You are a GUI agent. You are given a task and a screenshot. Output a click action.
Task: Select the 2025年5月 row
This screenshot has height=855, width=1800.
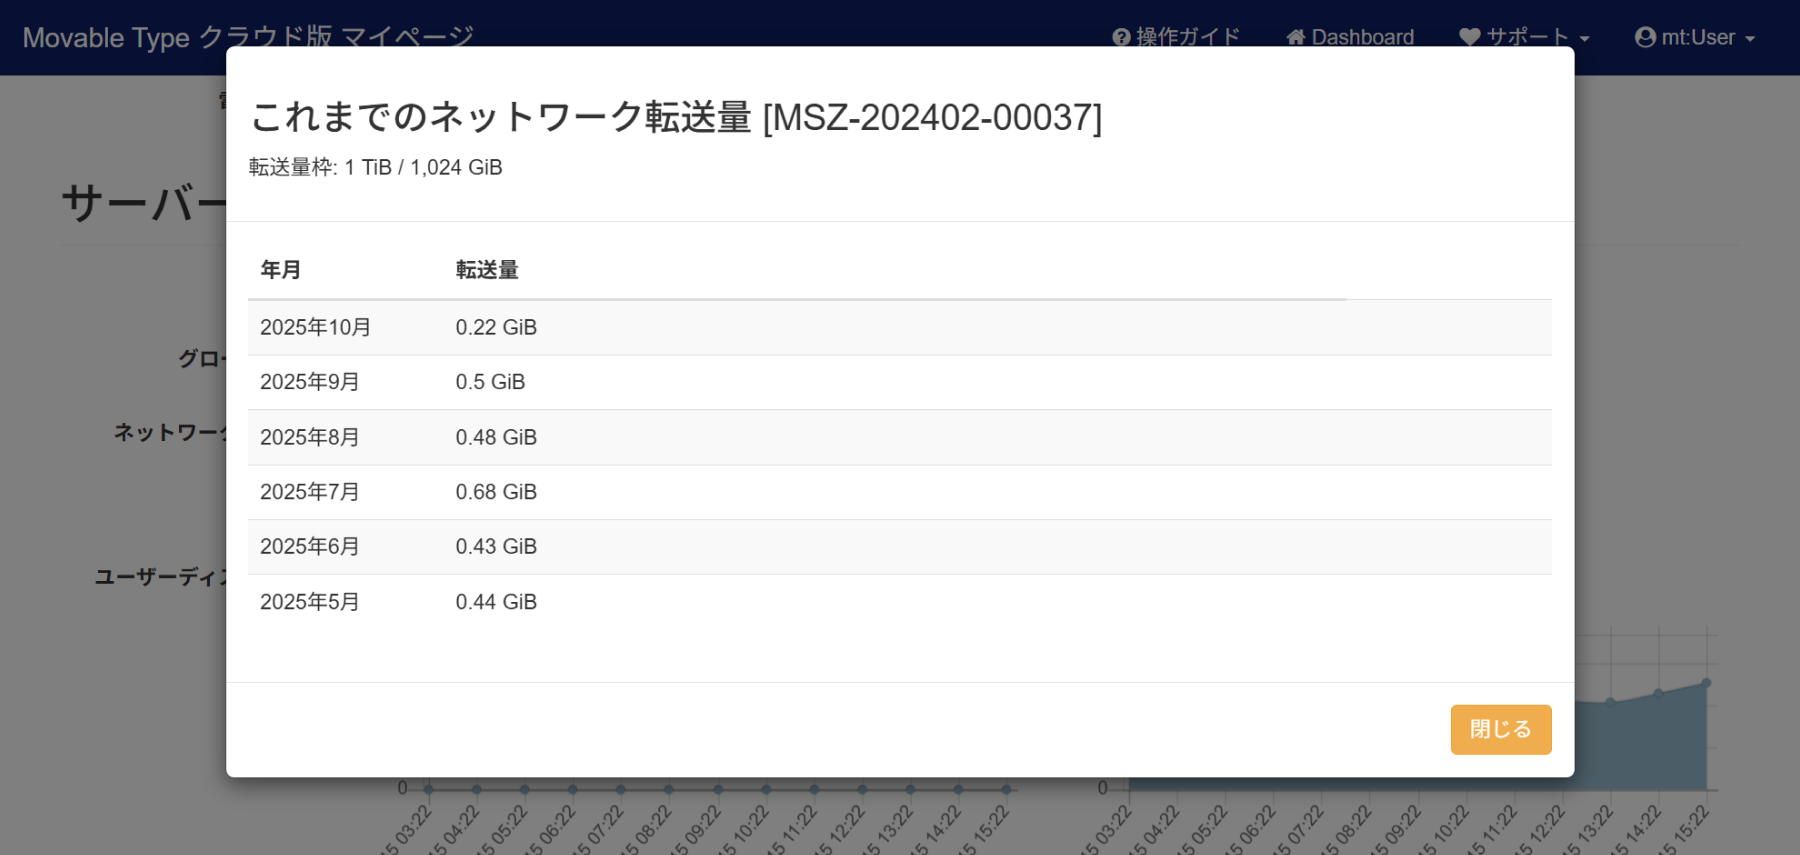(898, 602)
